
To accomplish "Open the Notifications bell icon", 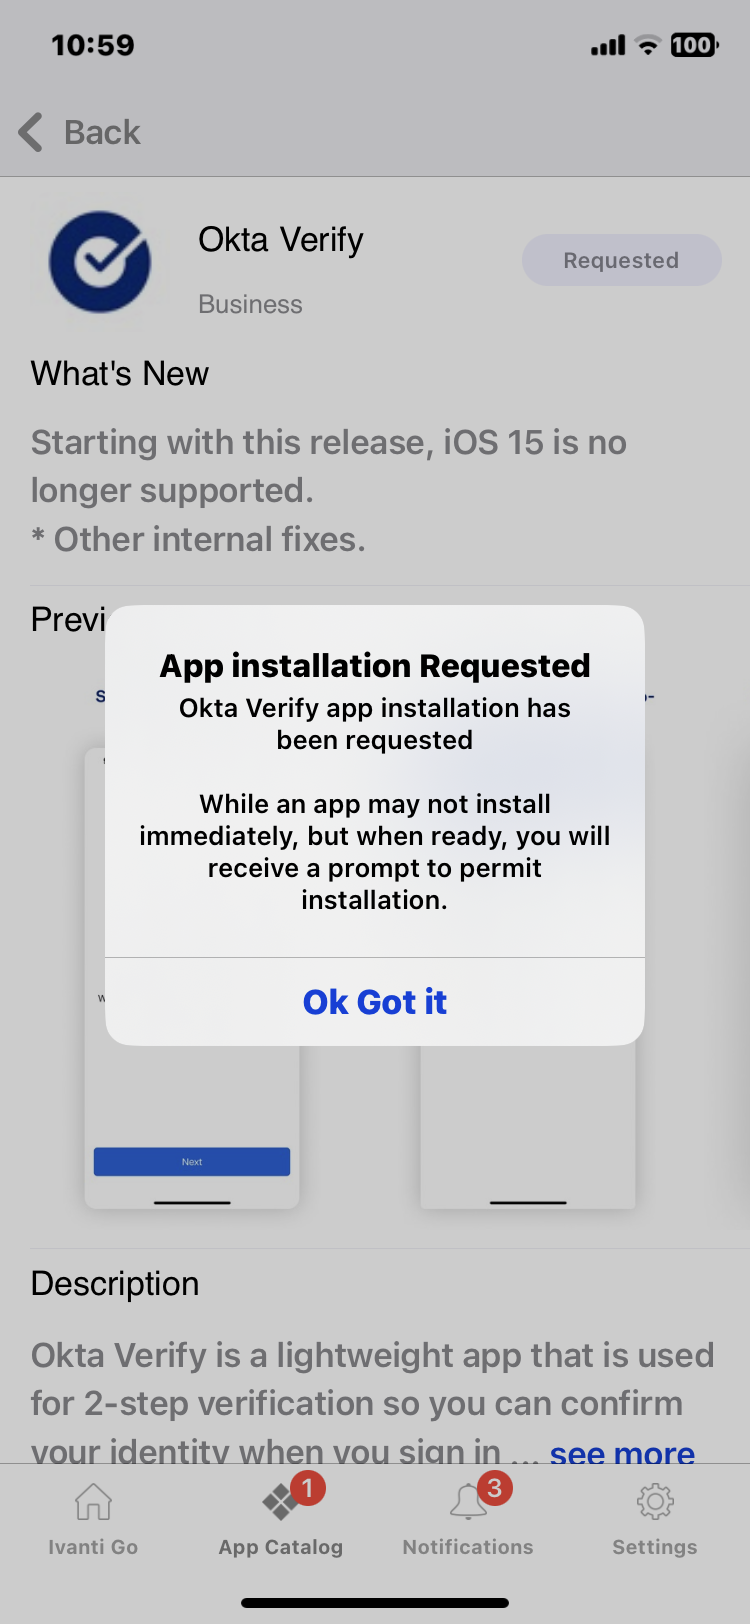I will (x=467, y=1502).
